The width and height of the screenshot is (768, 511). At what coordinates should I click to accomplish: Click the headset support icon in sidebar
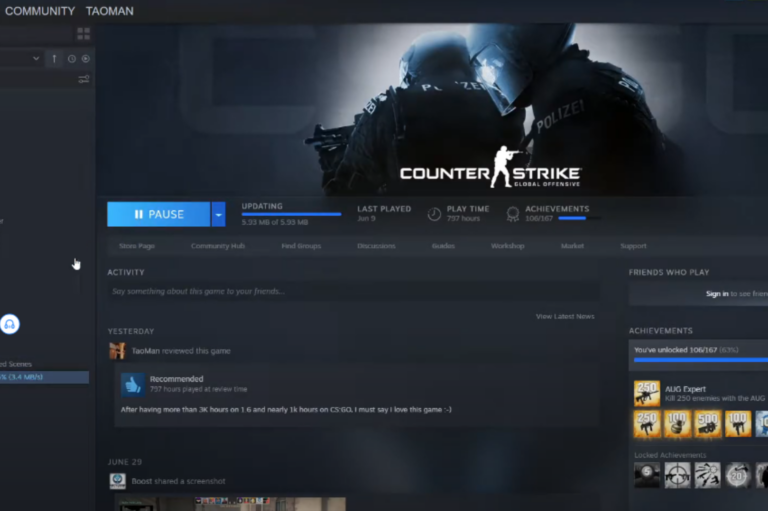pos(9,324)
